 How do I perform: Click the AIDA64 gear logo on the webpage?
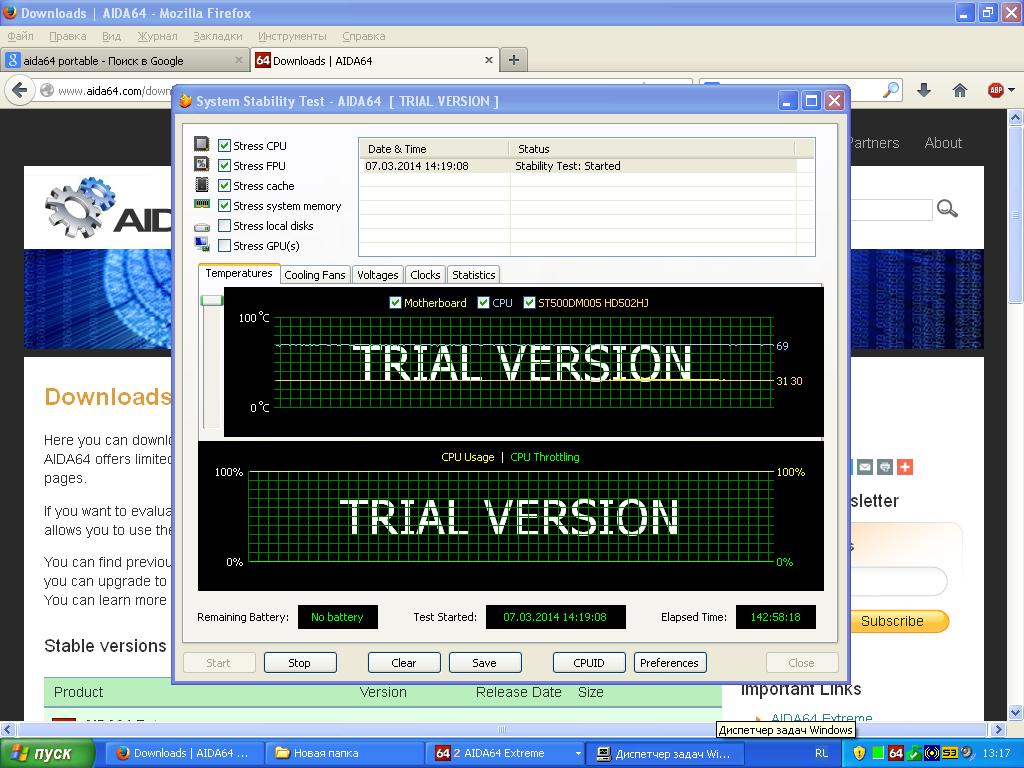[x=80, y=207]
